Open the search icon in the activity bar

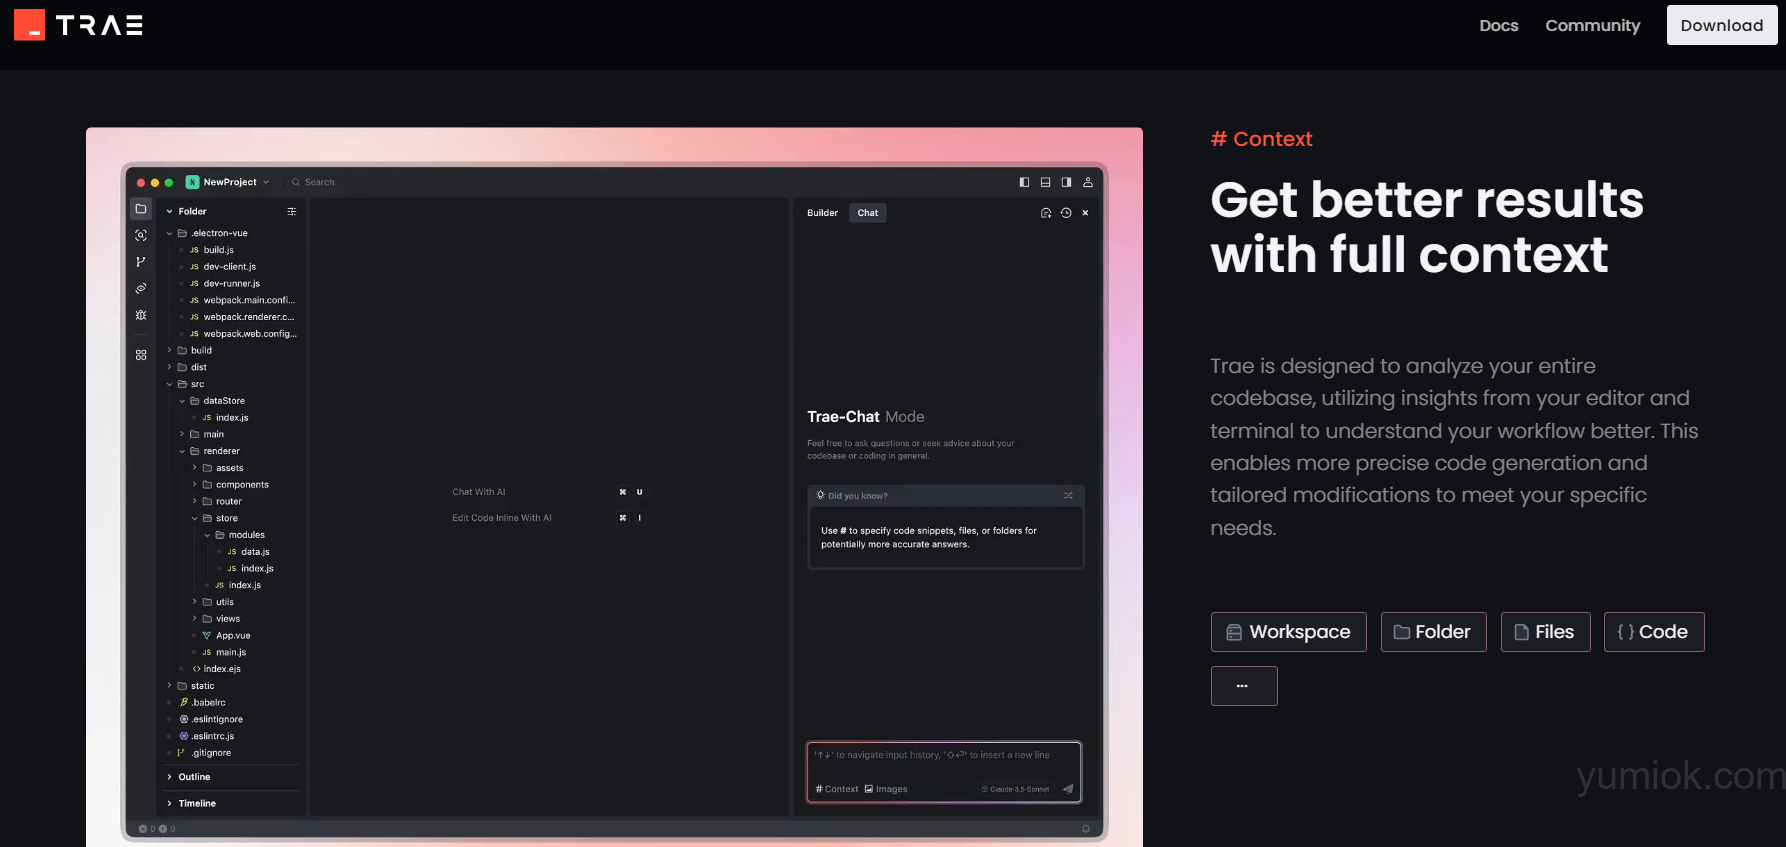pyautogui.click(x=141, y=235)
